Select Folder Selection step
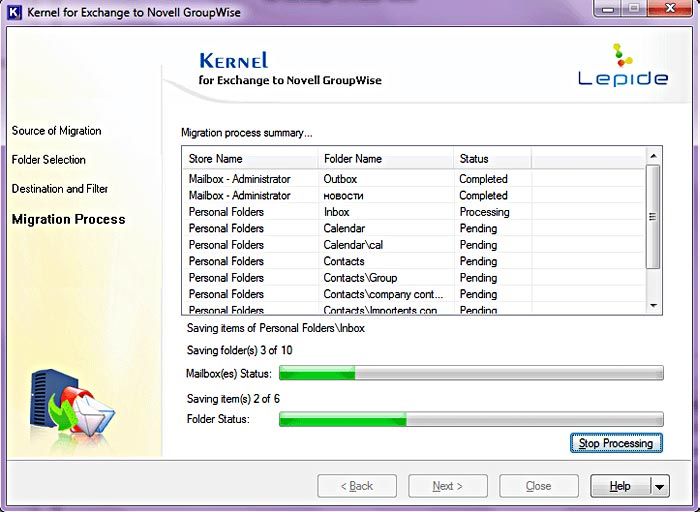The height and width of the screenshot is (512, 700). pyautogui.click(x=48, y=160)
